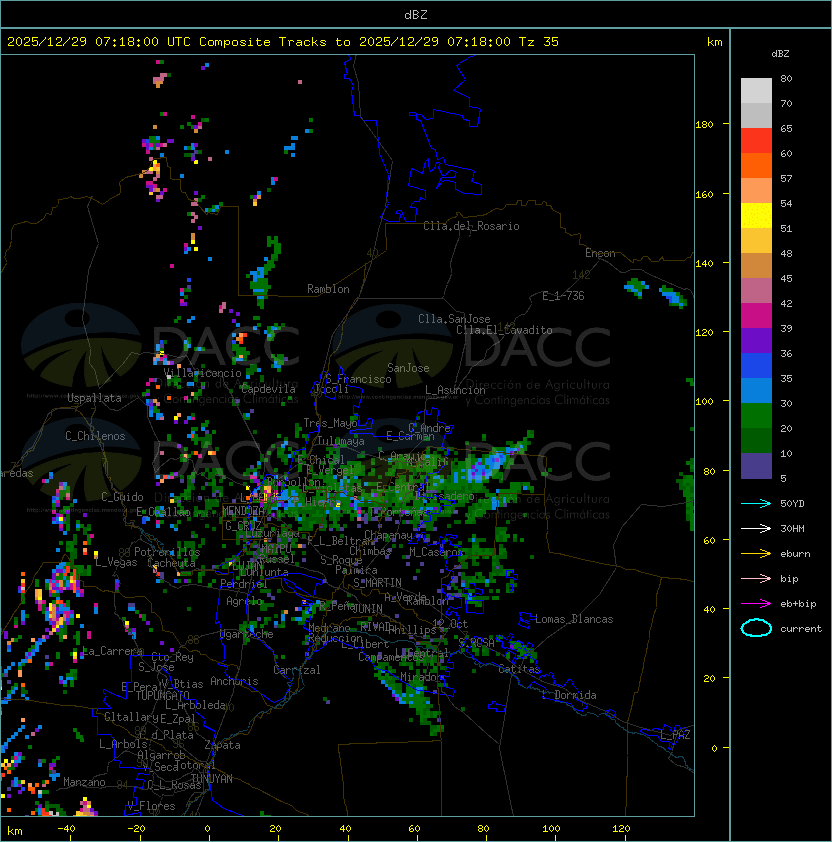
Task: Pick the light gray swatch between 80 and 70
Action: tap(756, 90)
